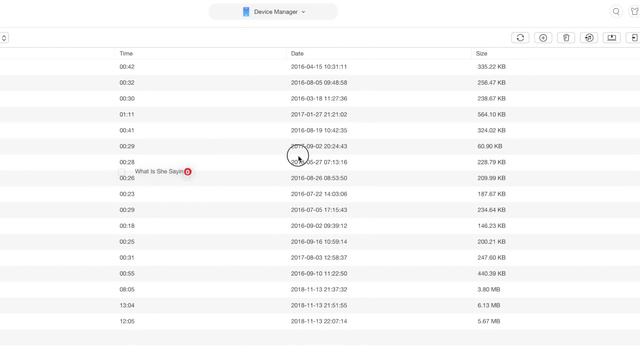Click size value 564.10 KB
The height and width of the screenshot is (360, 640).
[x=491, y=114]
